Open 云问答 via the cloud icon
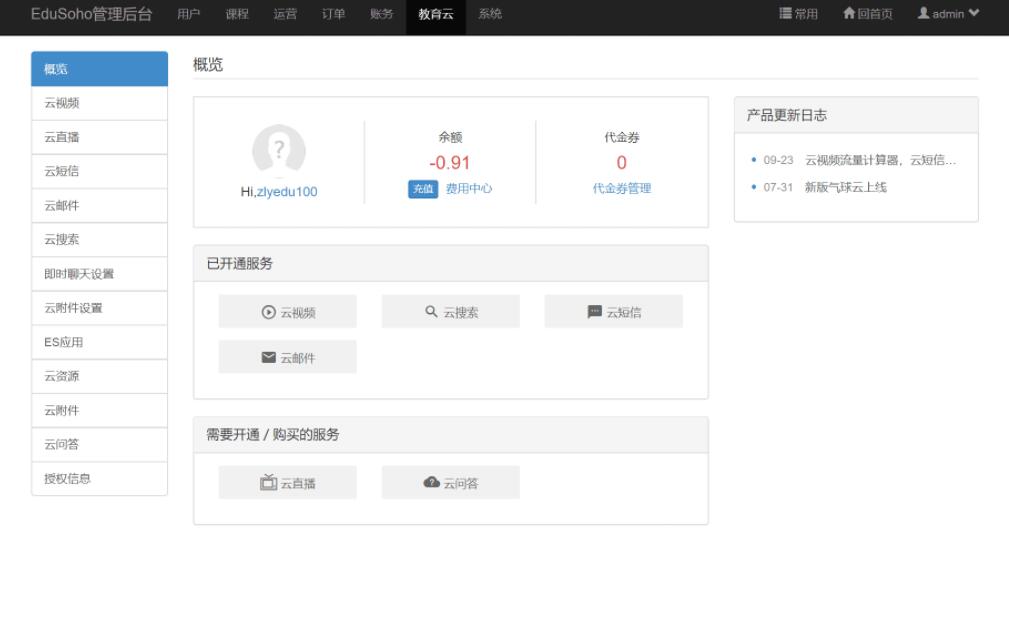The height and width of the screenshot is (637, 1009). point(429,481)
